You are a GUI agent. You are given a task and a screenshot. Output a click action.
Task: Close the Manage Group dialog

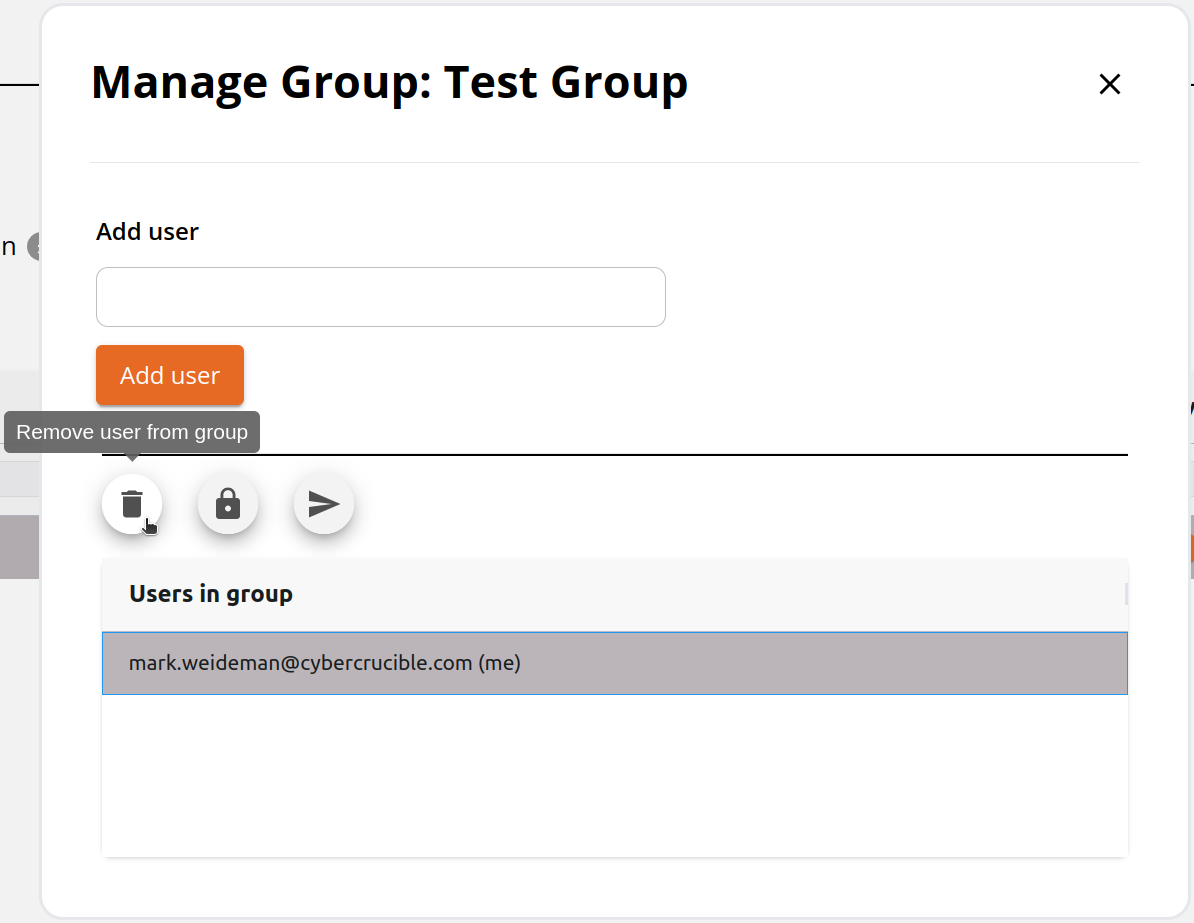tap(1109, 84)
